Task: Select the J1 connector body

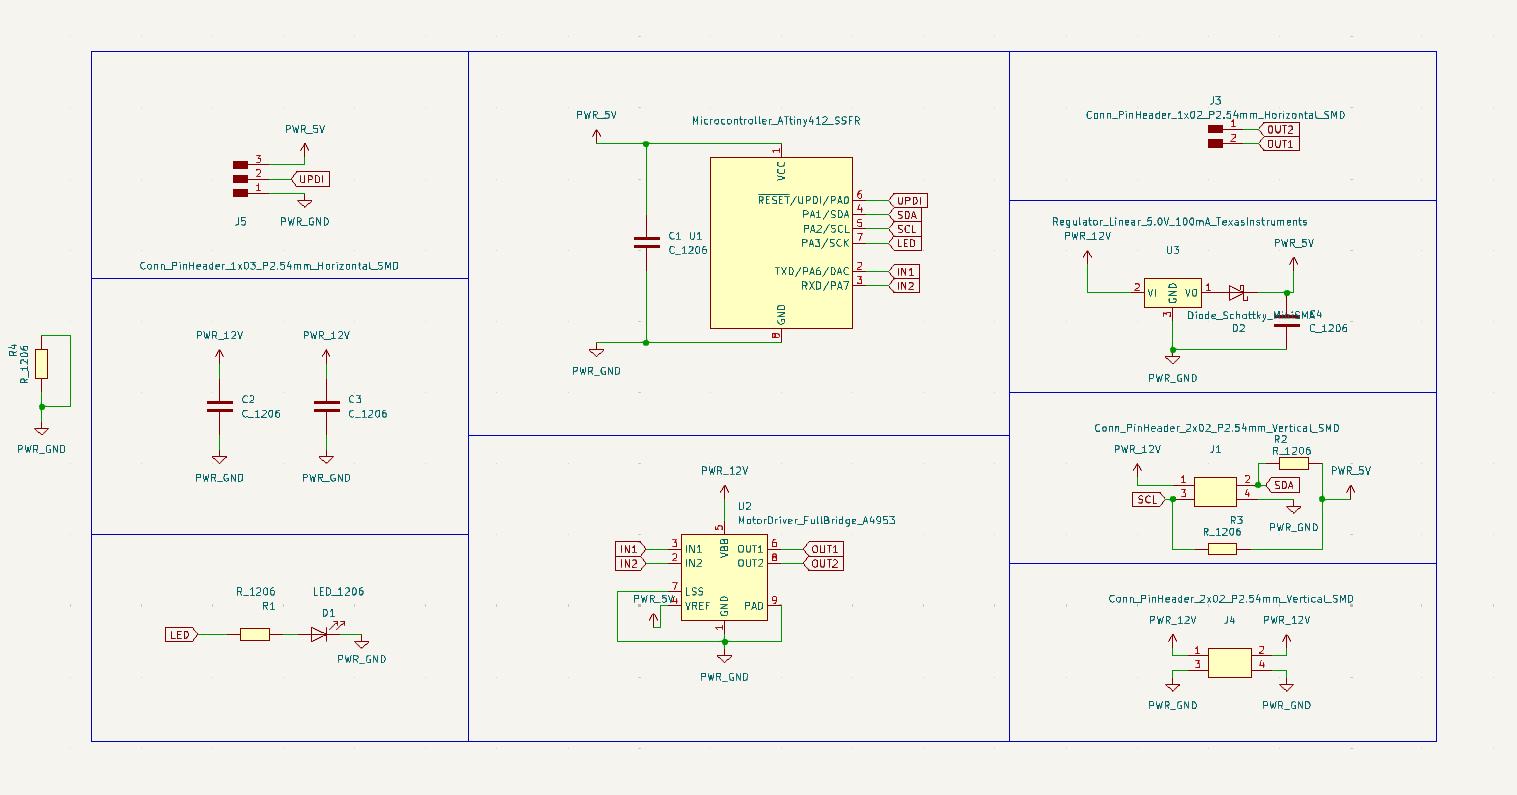Action: (x=1216, y=492)
